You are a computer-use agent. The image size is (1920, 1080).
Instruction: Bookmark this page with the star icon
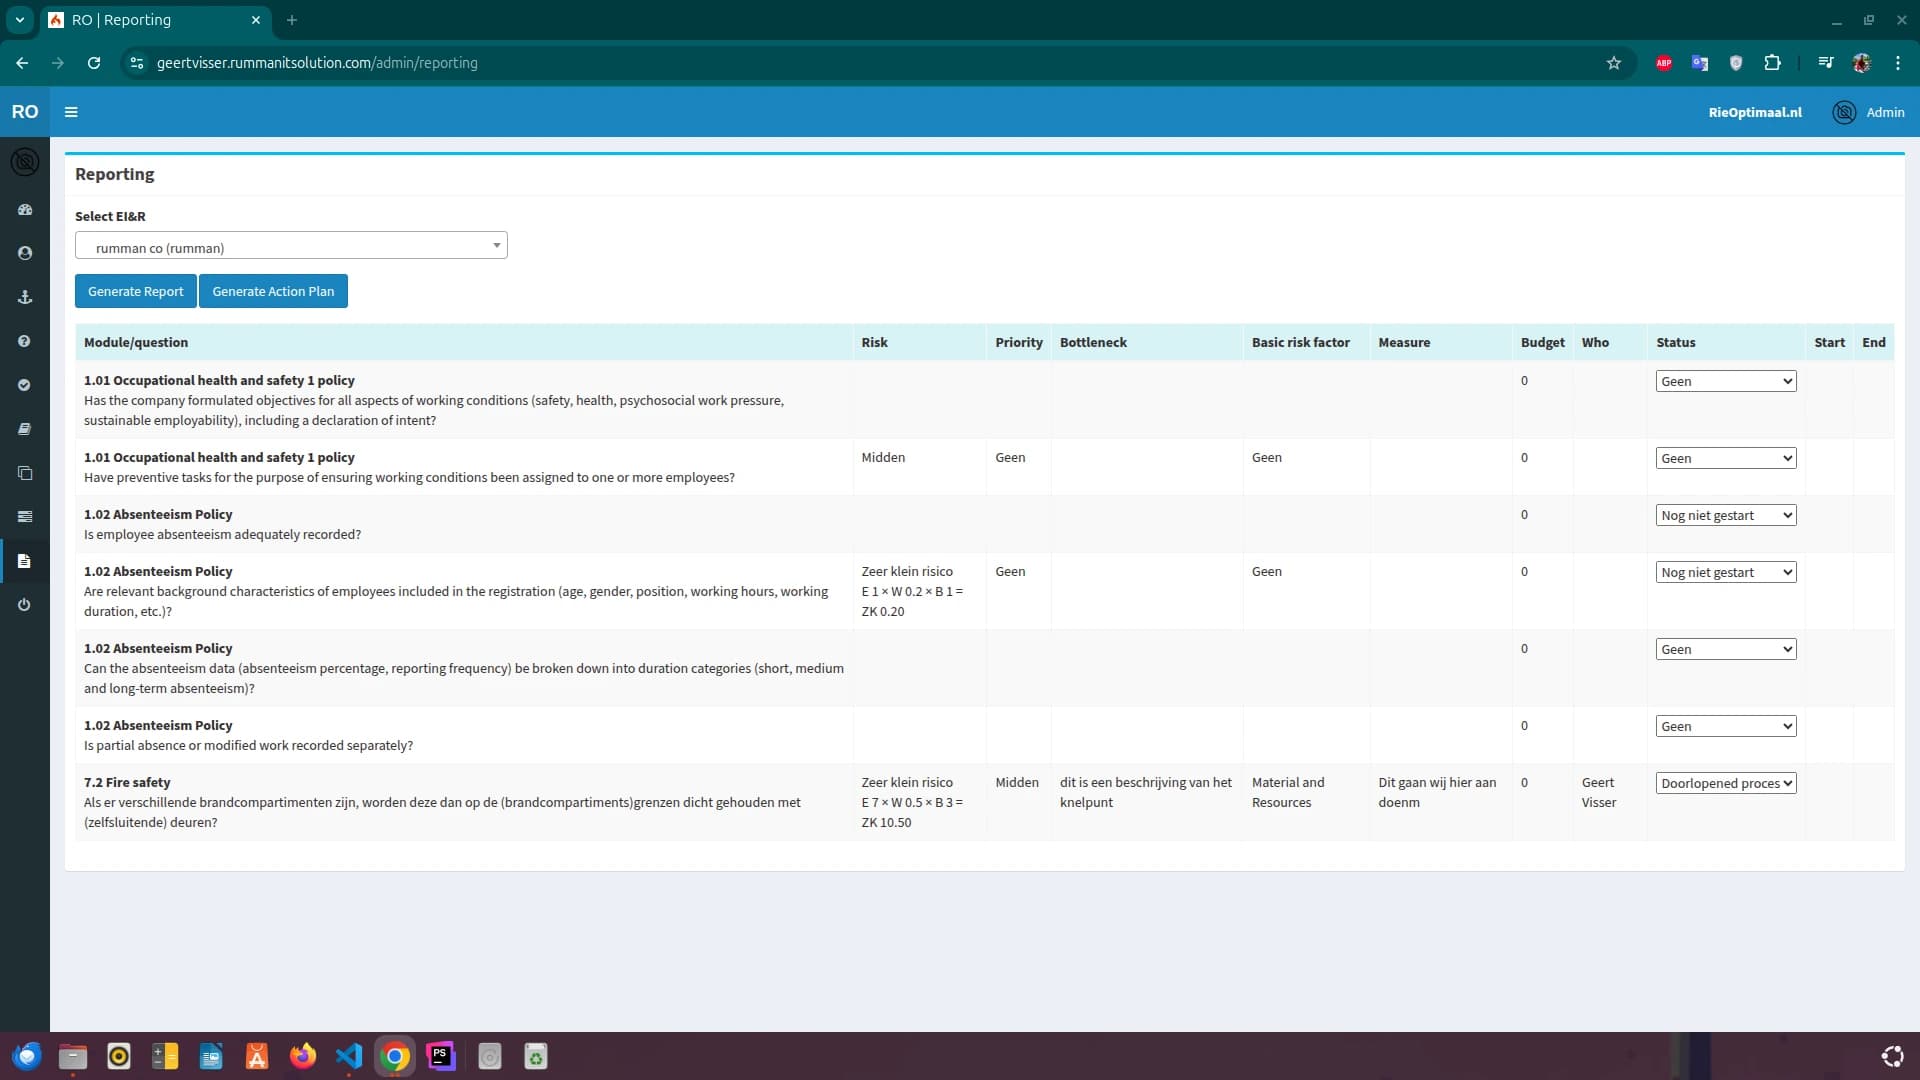click(x=1613, y=63)
